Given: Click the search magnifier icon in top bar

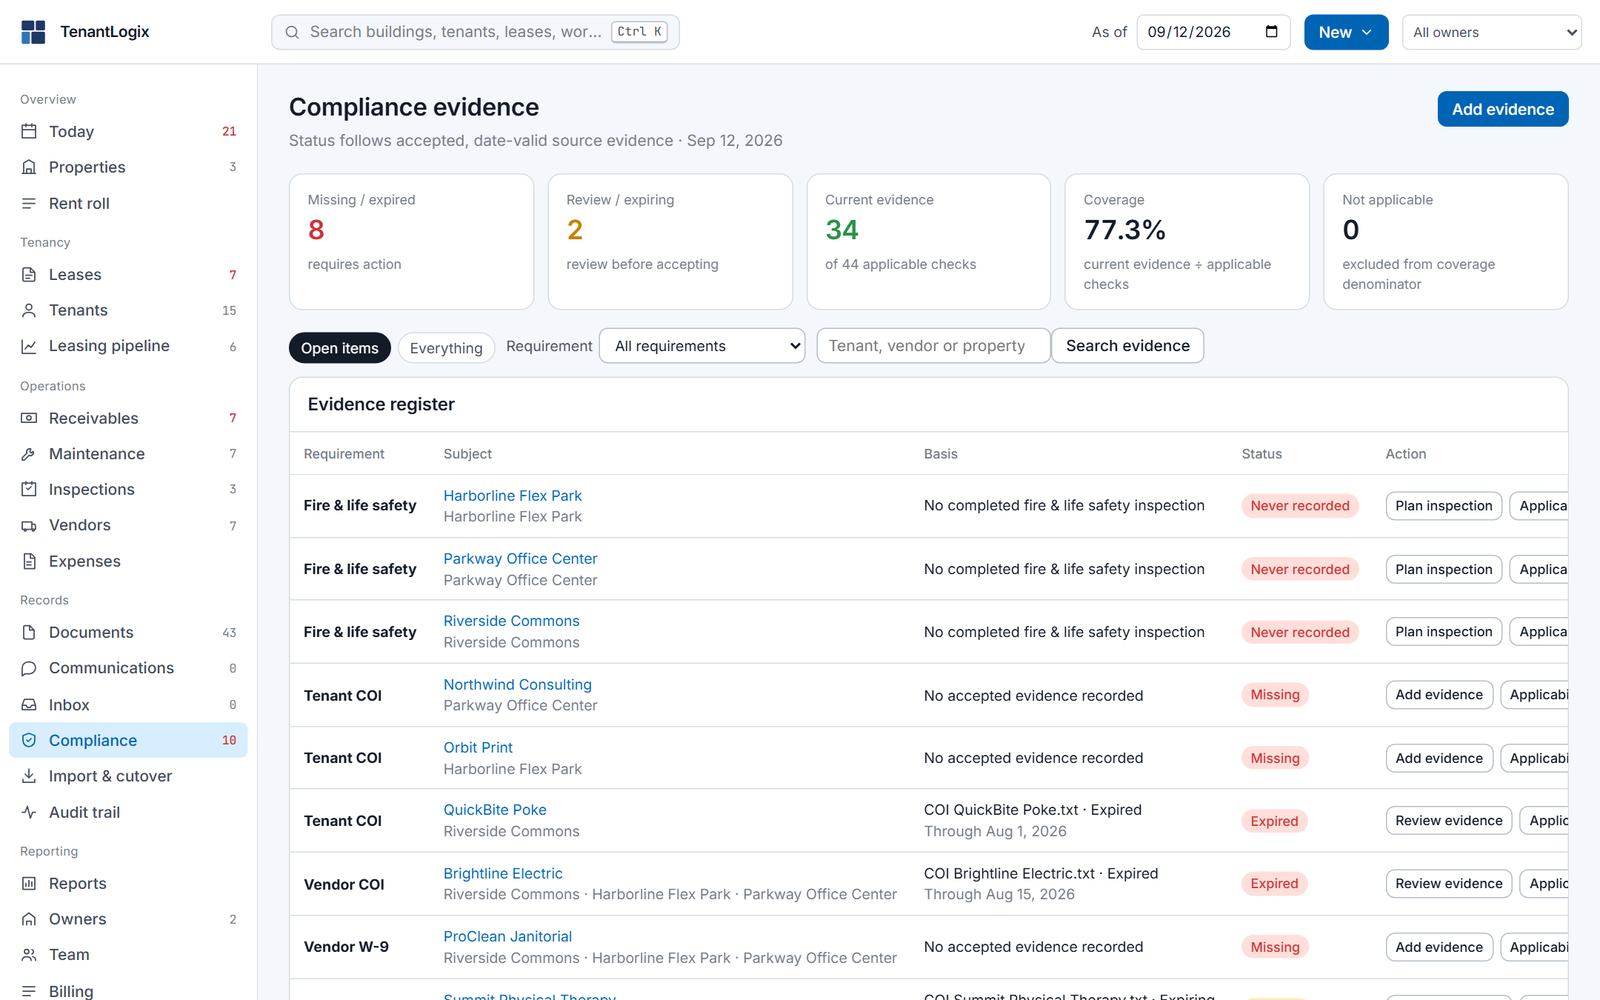Looking at the screenshot, I should [292, 32].
